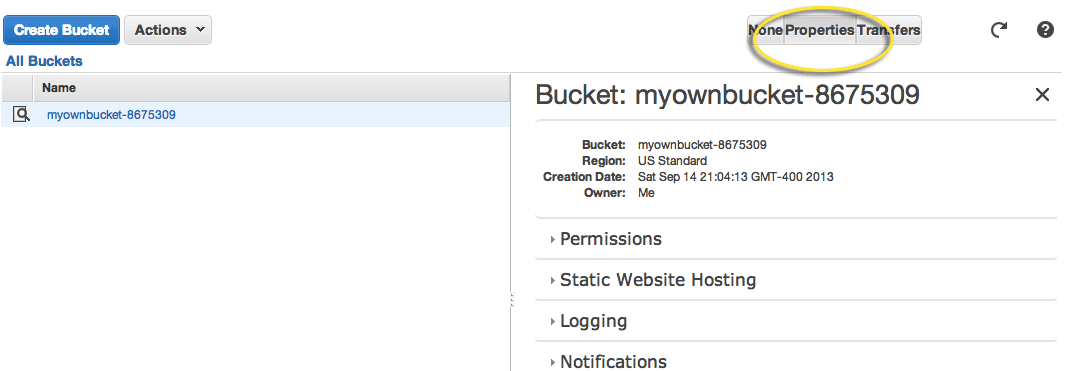
Task: Refresh the bucket list
Action: pos(998,30)
